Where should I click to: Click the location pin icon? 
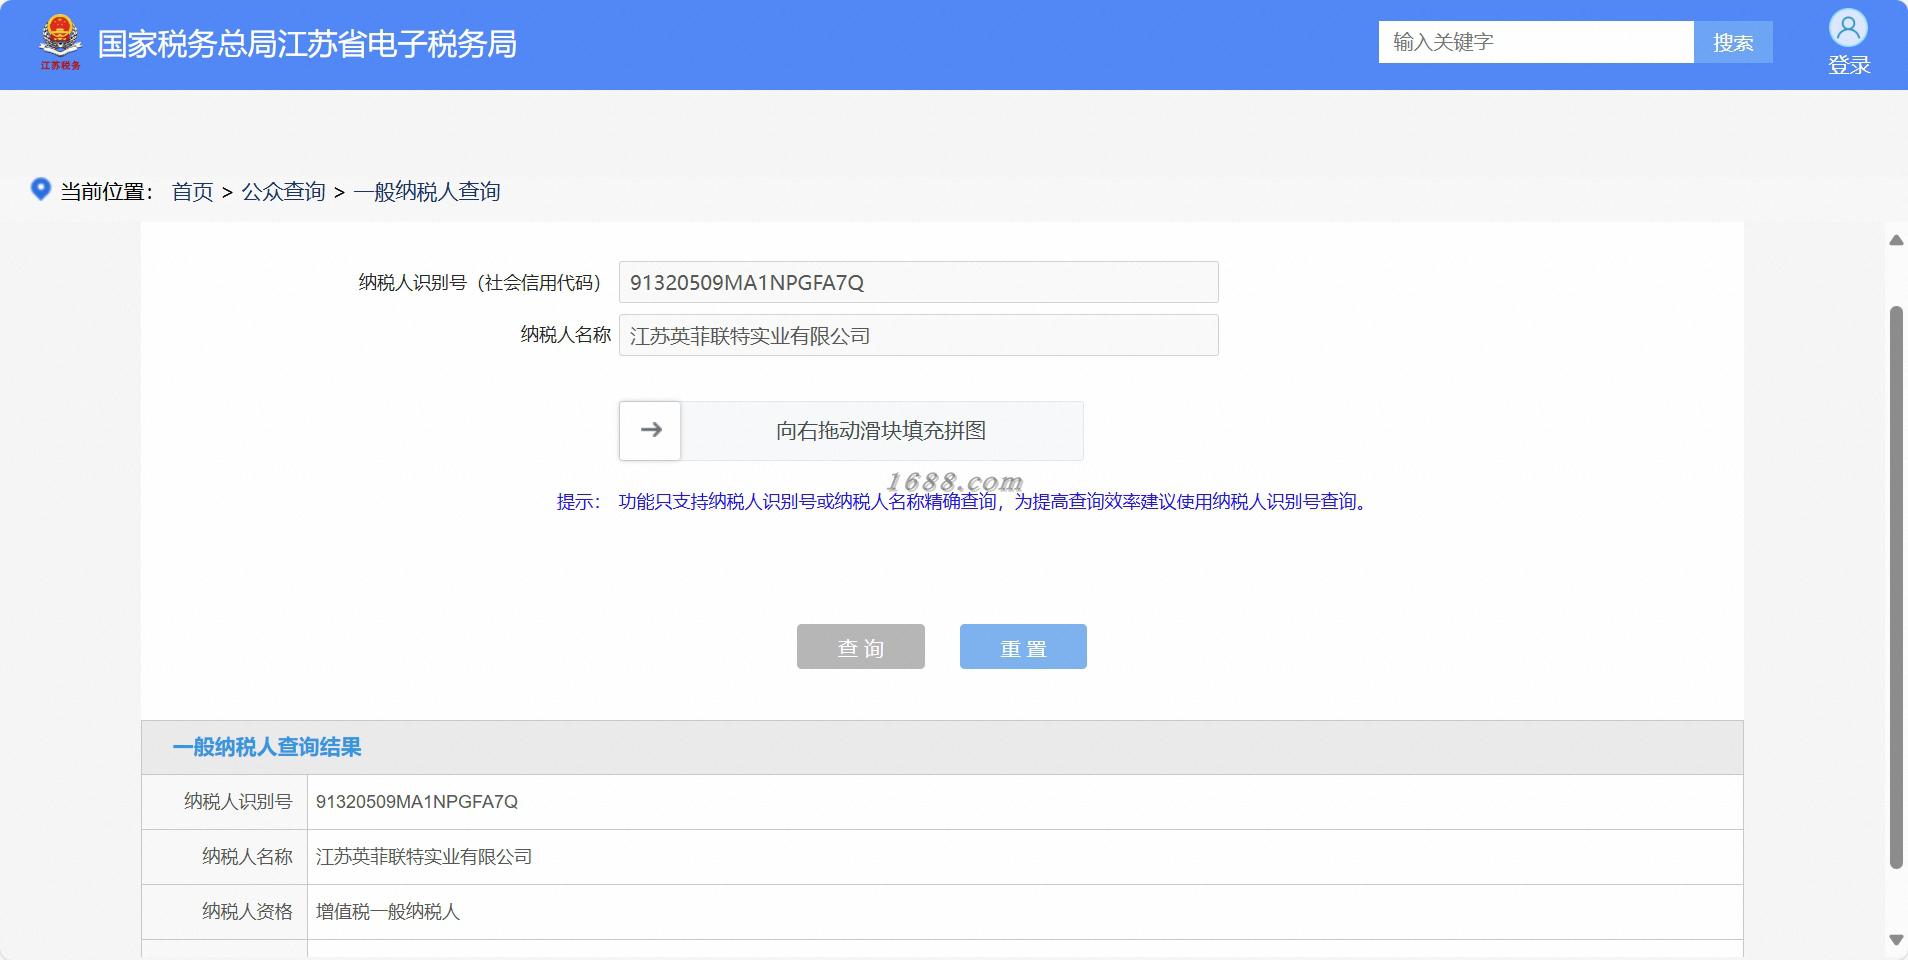40,189
